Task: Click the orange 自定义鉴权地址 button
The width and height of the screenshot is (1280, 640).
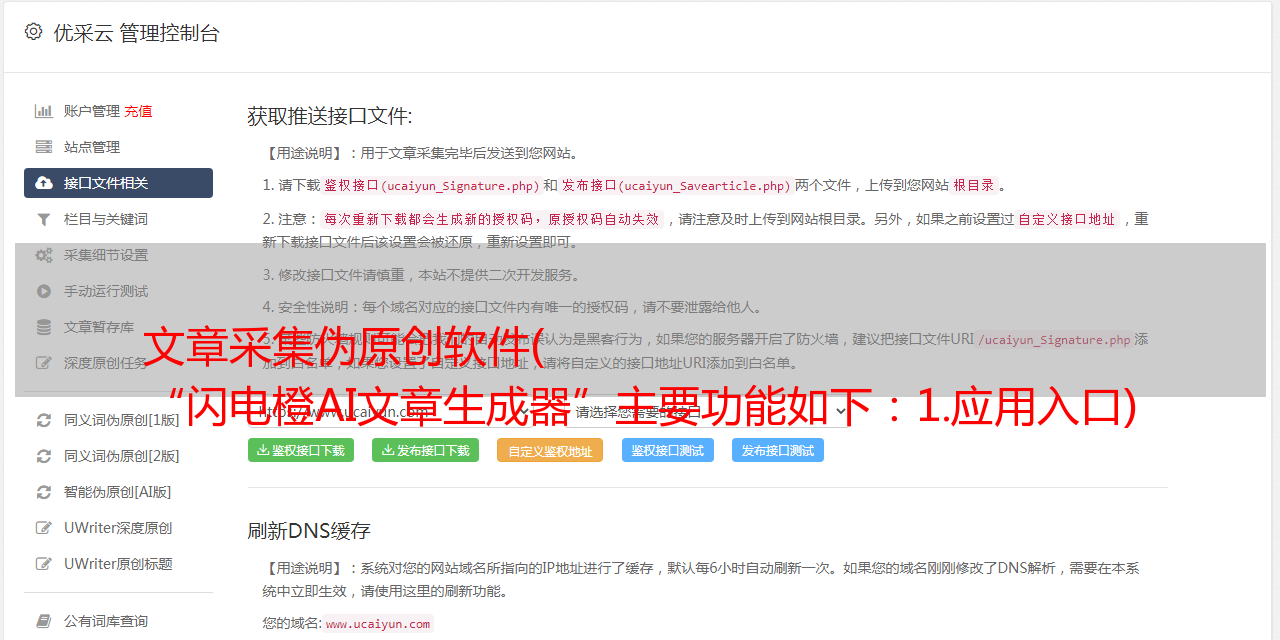Action: point(550,450)
